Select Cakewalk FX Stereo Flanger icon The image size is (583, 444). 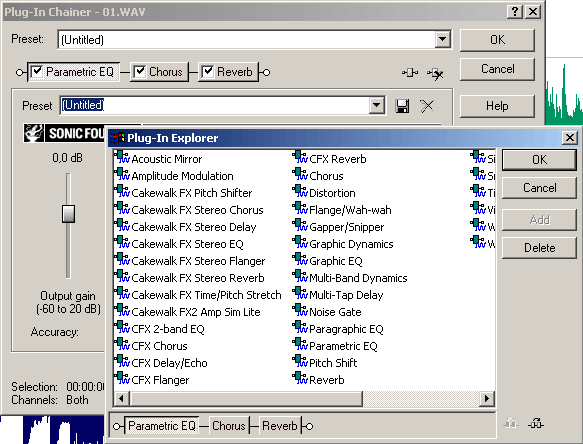click(122, 260)
